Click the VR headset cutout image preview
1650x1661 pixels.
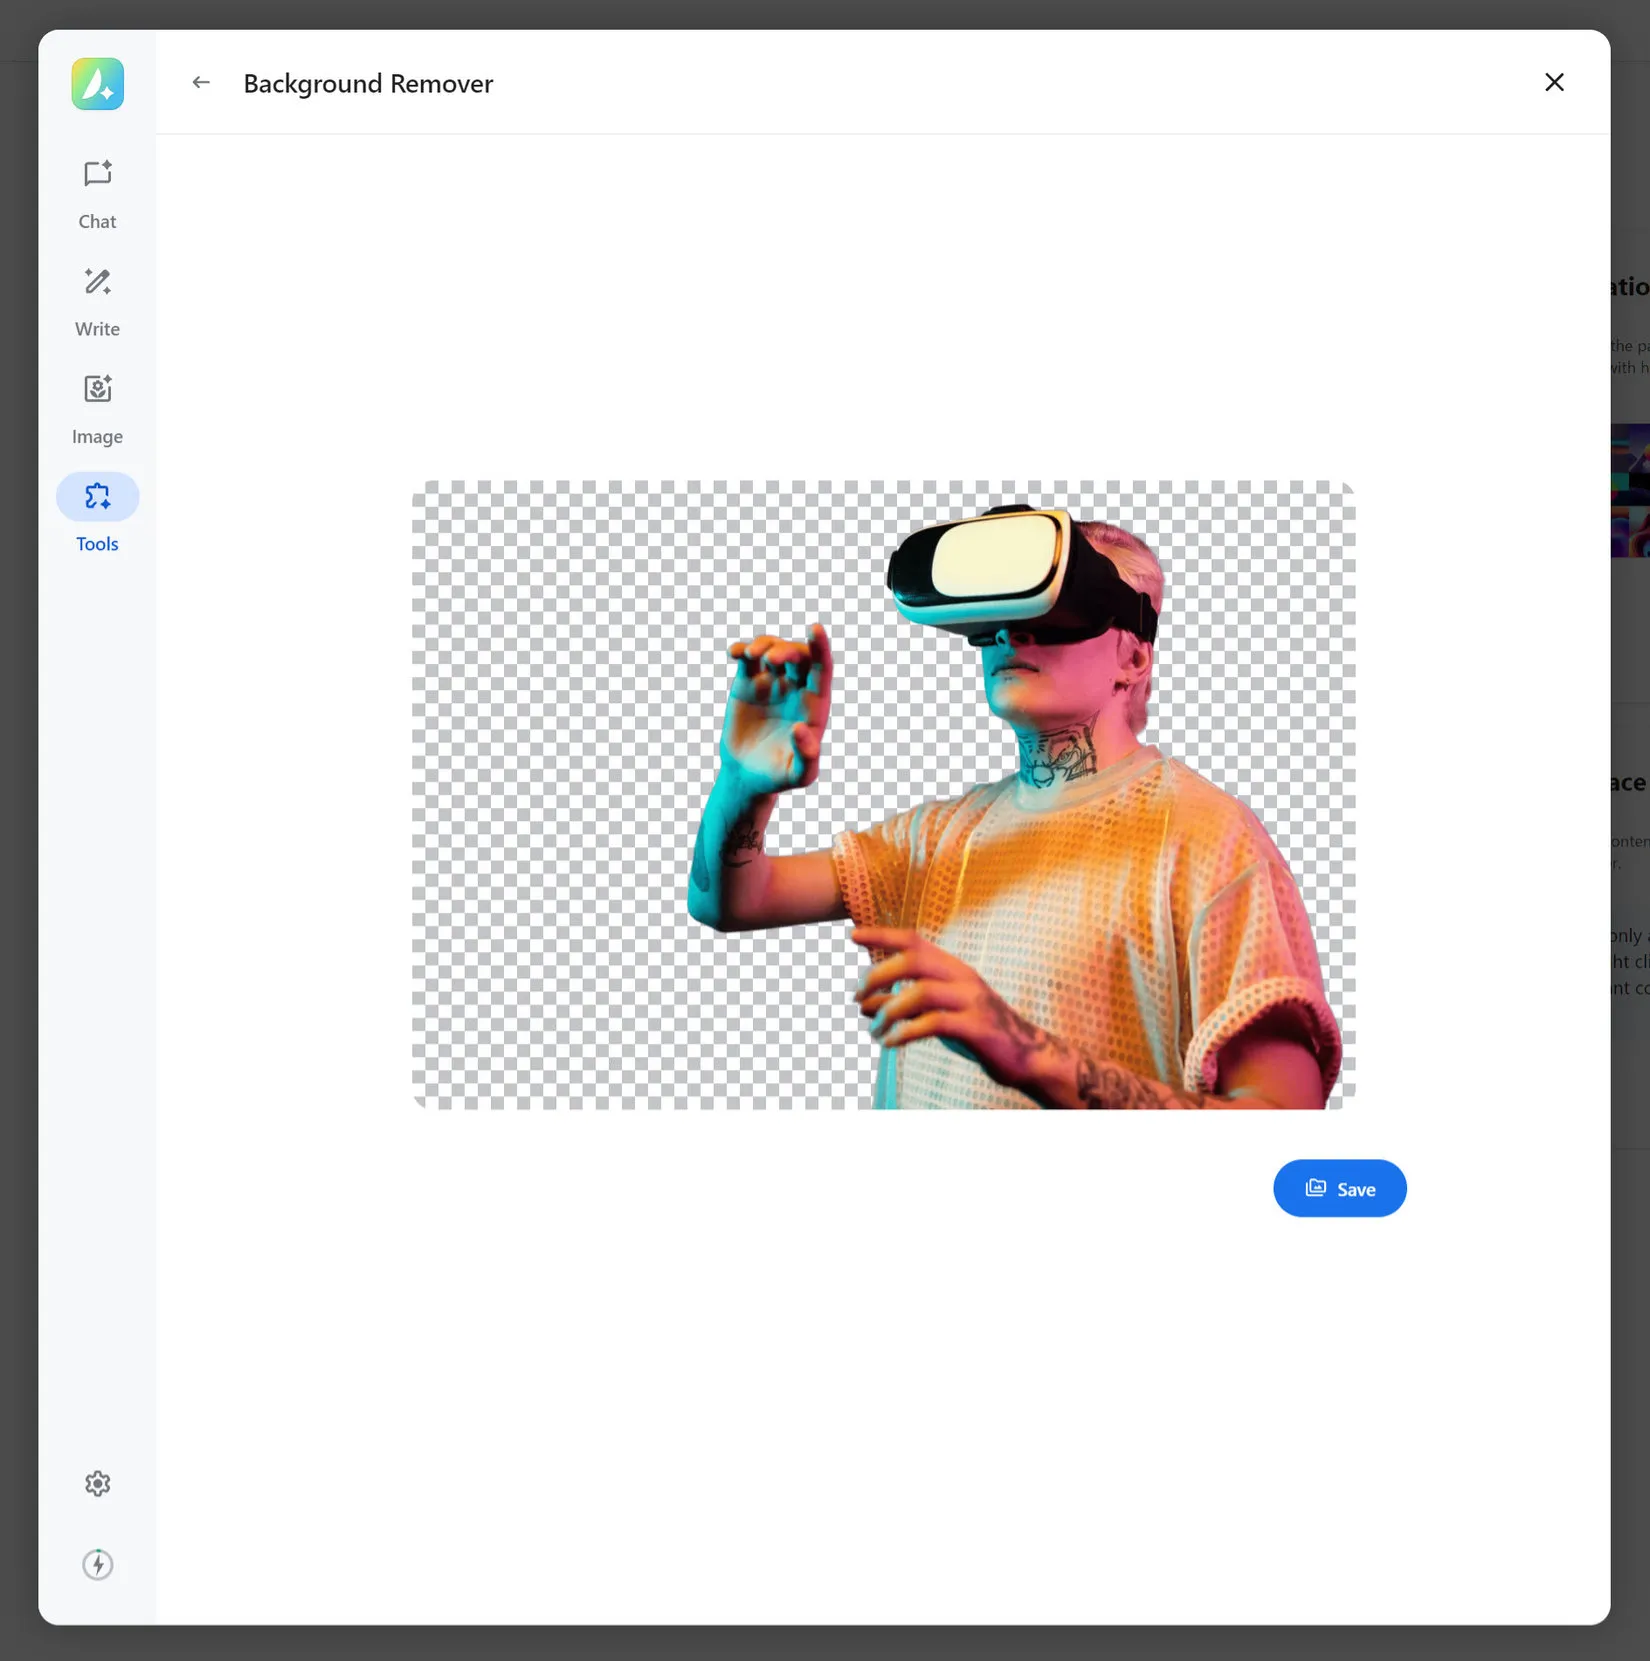click(884, 795)
